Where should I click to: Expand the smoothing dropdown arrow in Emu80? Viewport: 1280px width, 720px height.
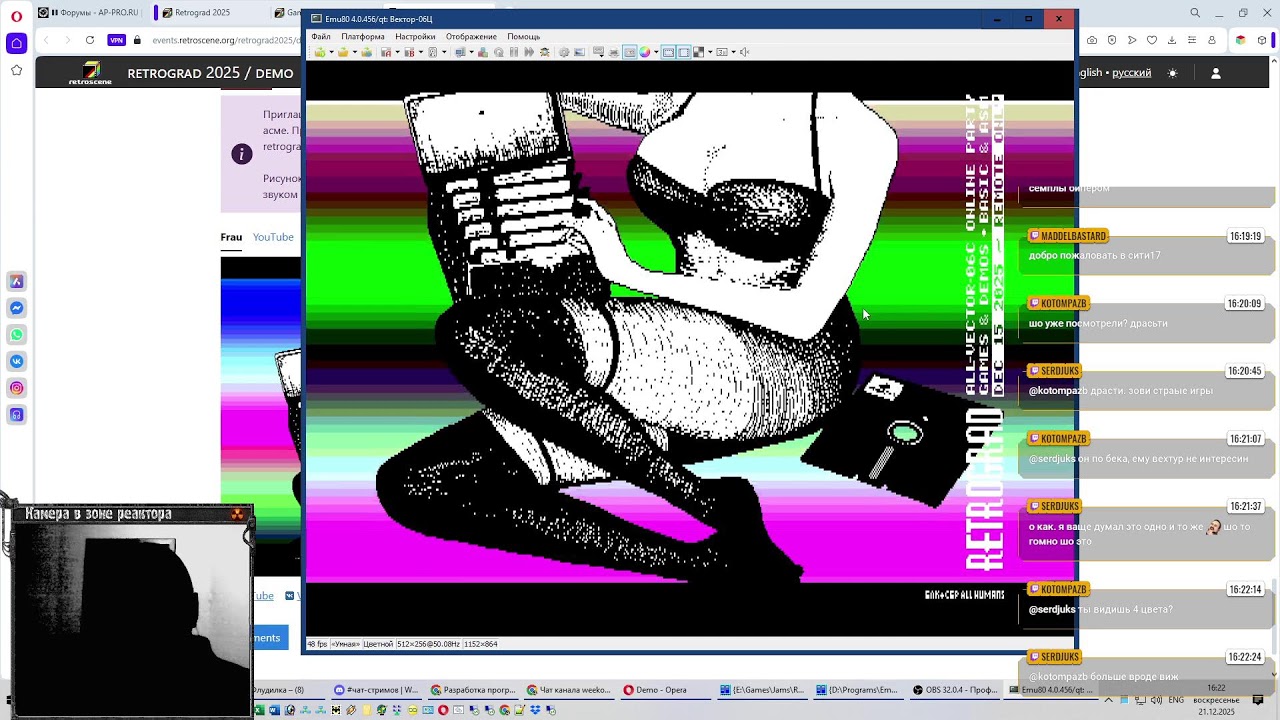tap(709, 52)
